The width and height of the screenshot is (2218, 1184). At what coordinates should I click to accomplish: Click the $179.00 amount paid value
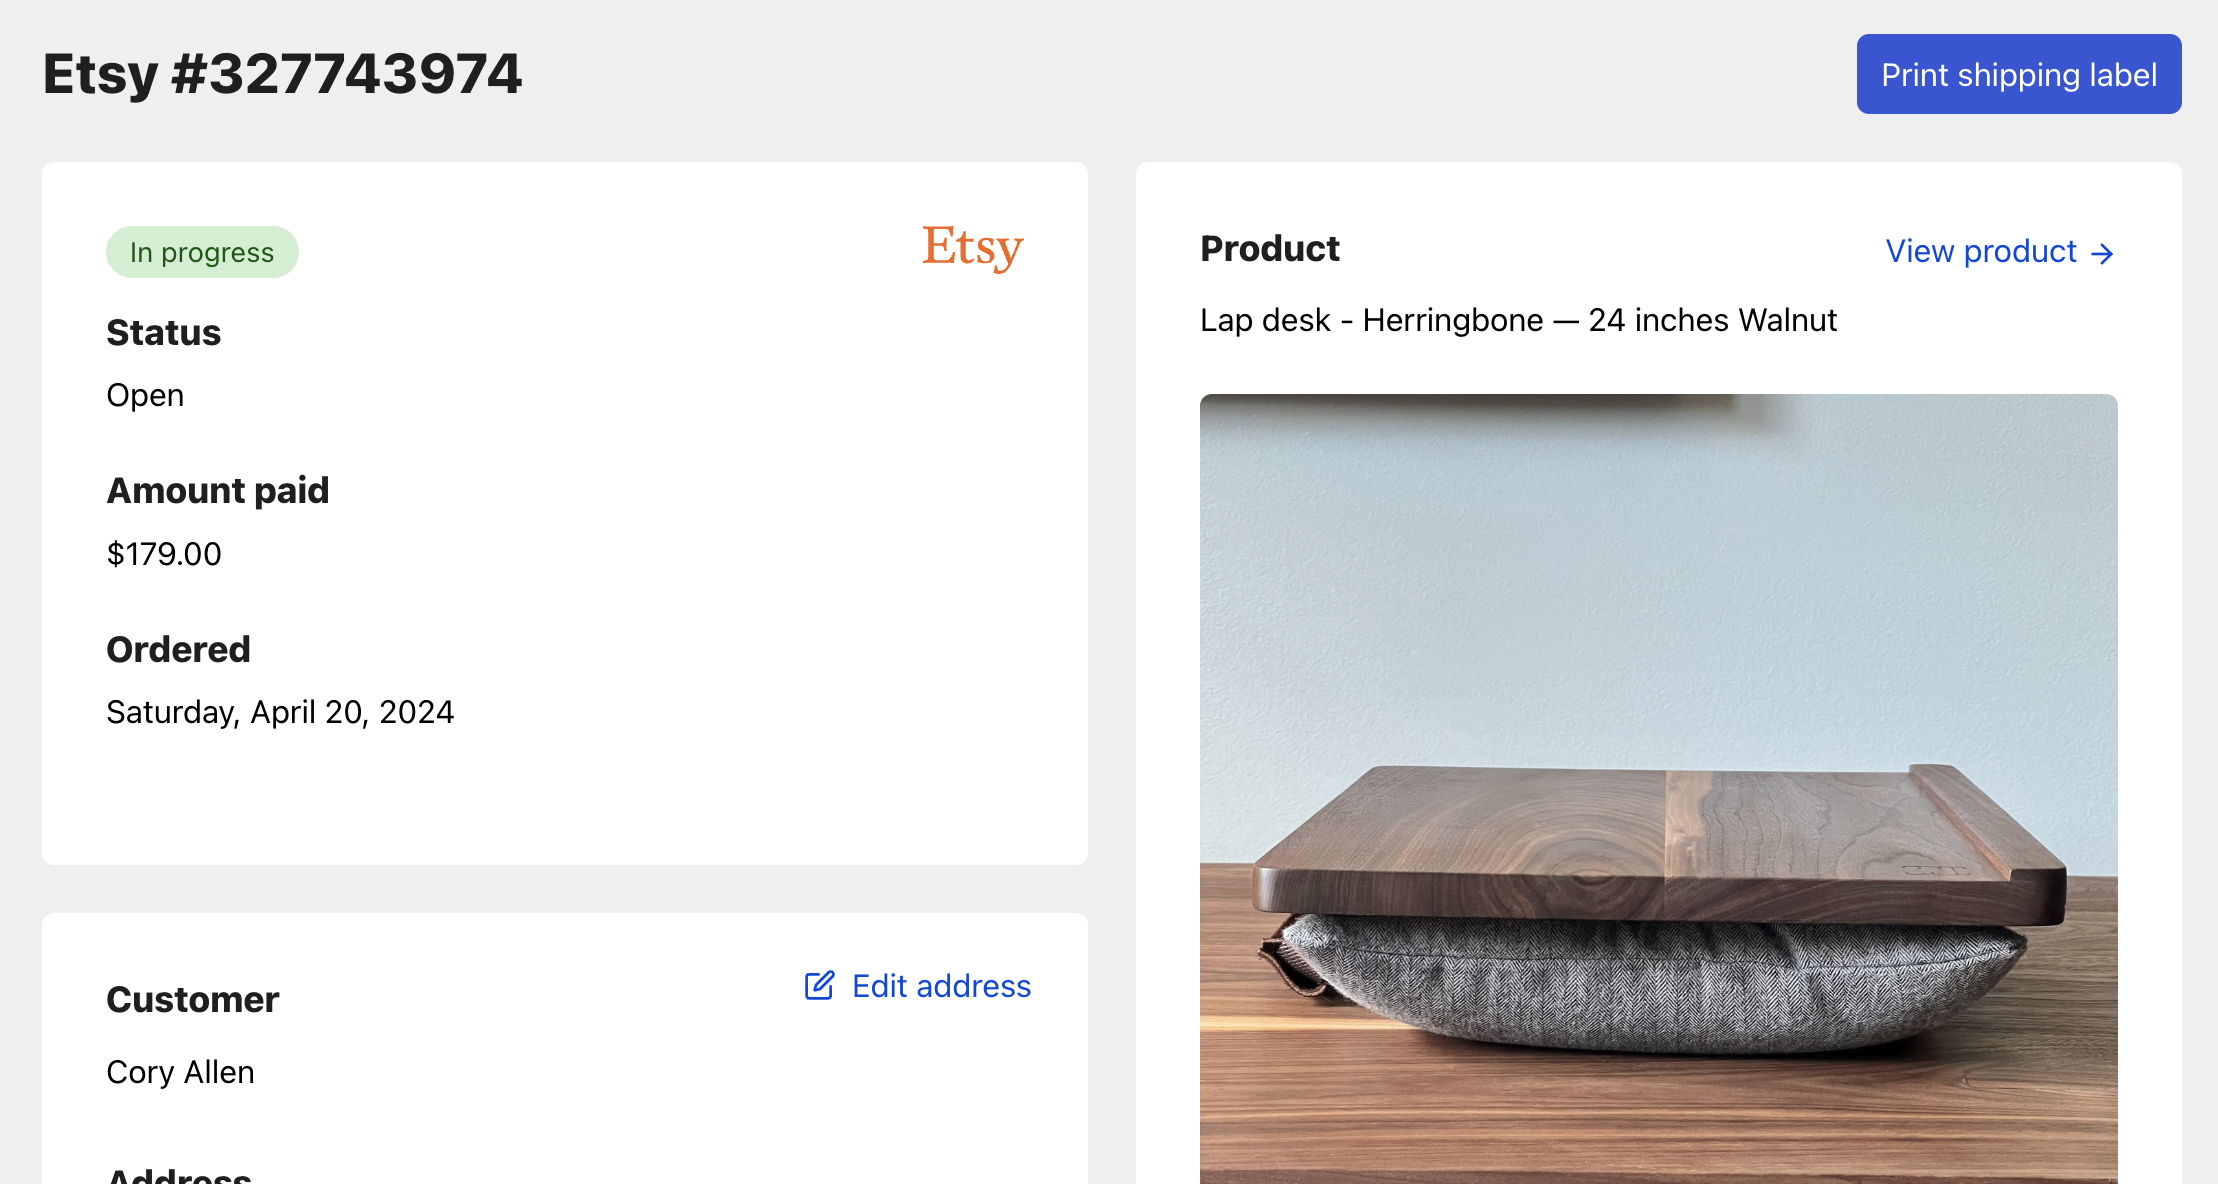pyautogui.click(x=164, y=554)
